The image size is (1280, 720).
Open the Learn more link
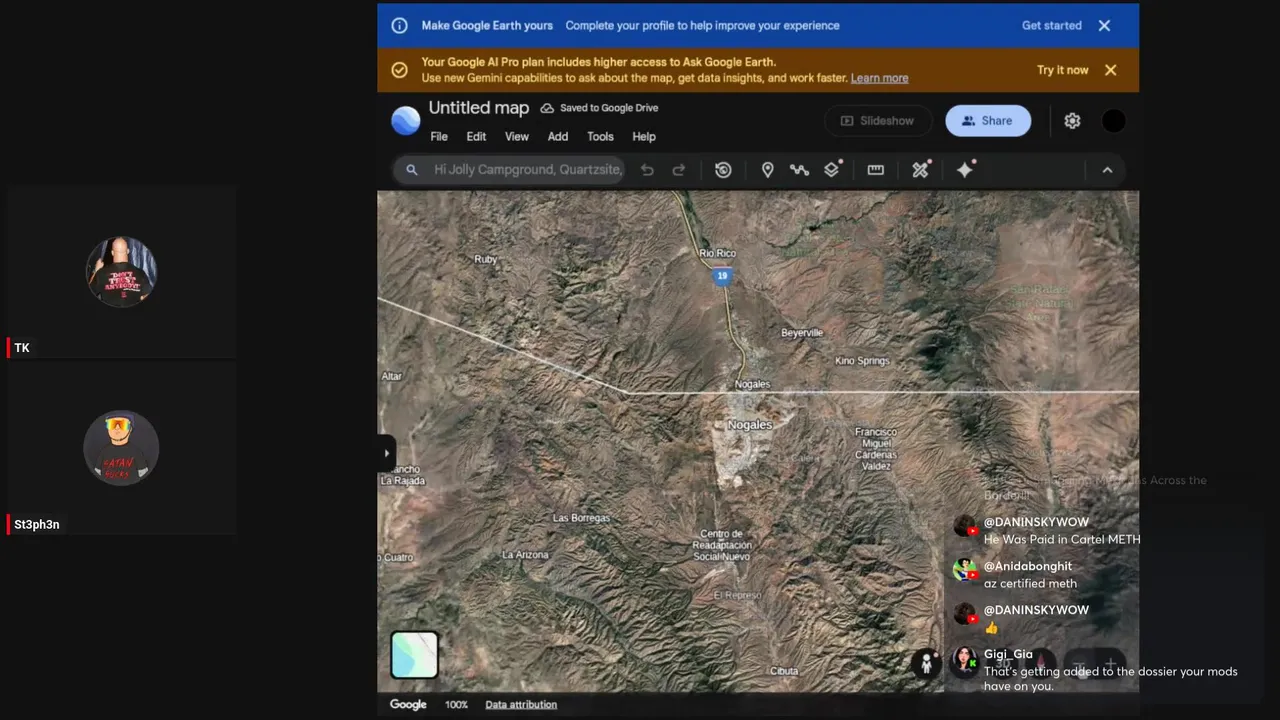(880, 78)
